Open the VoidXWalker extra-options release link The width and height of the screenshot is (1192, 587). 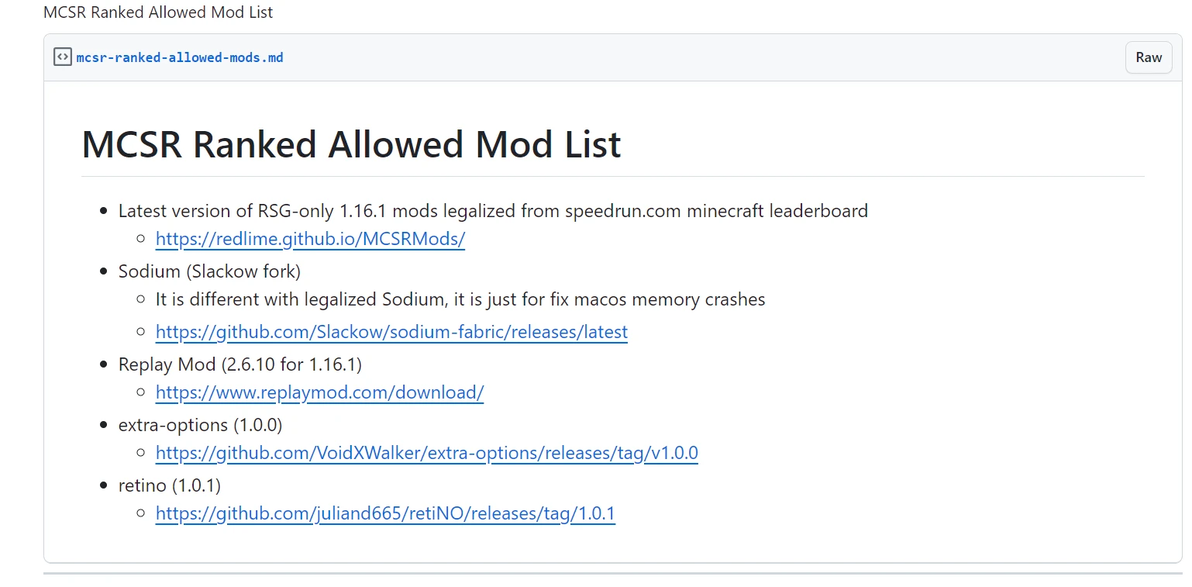point(426,454)
